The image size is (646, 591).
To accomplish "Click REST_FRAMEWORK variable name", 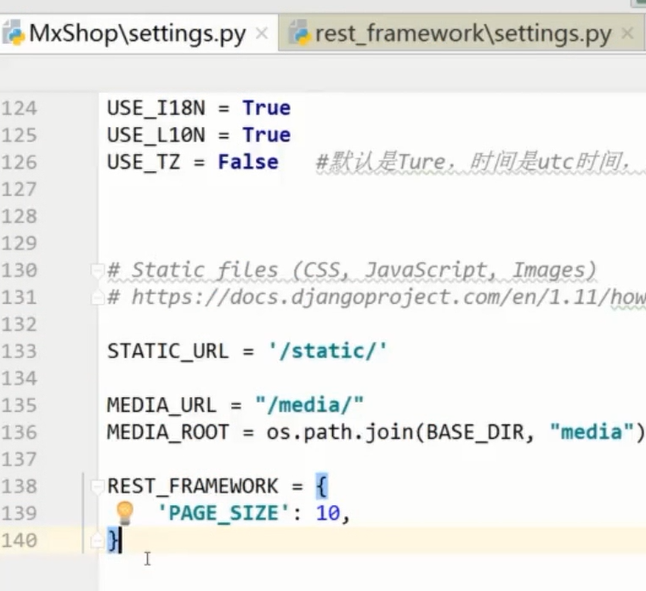I will (192, 486).
